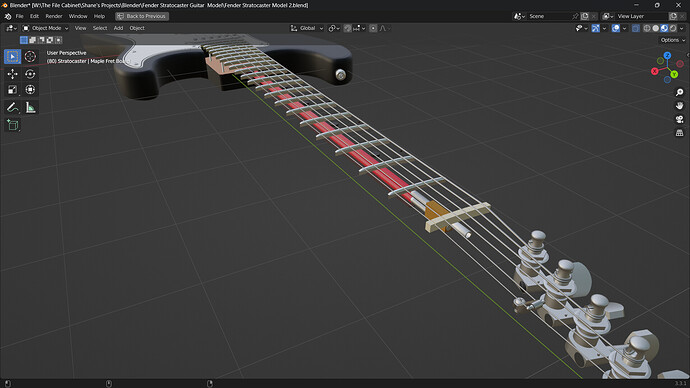Viewport: 690px width, 388px height.
Task: Expand the overlays options arrow
Action: [x=624, y=28]
